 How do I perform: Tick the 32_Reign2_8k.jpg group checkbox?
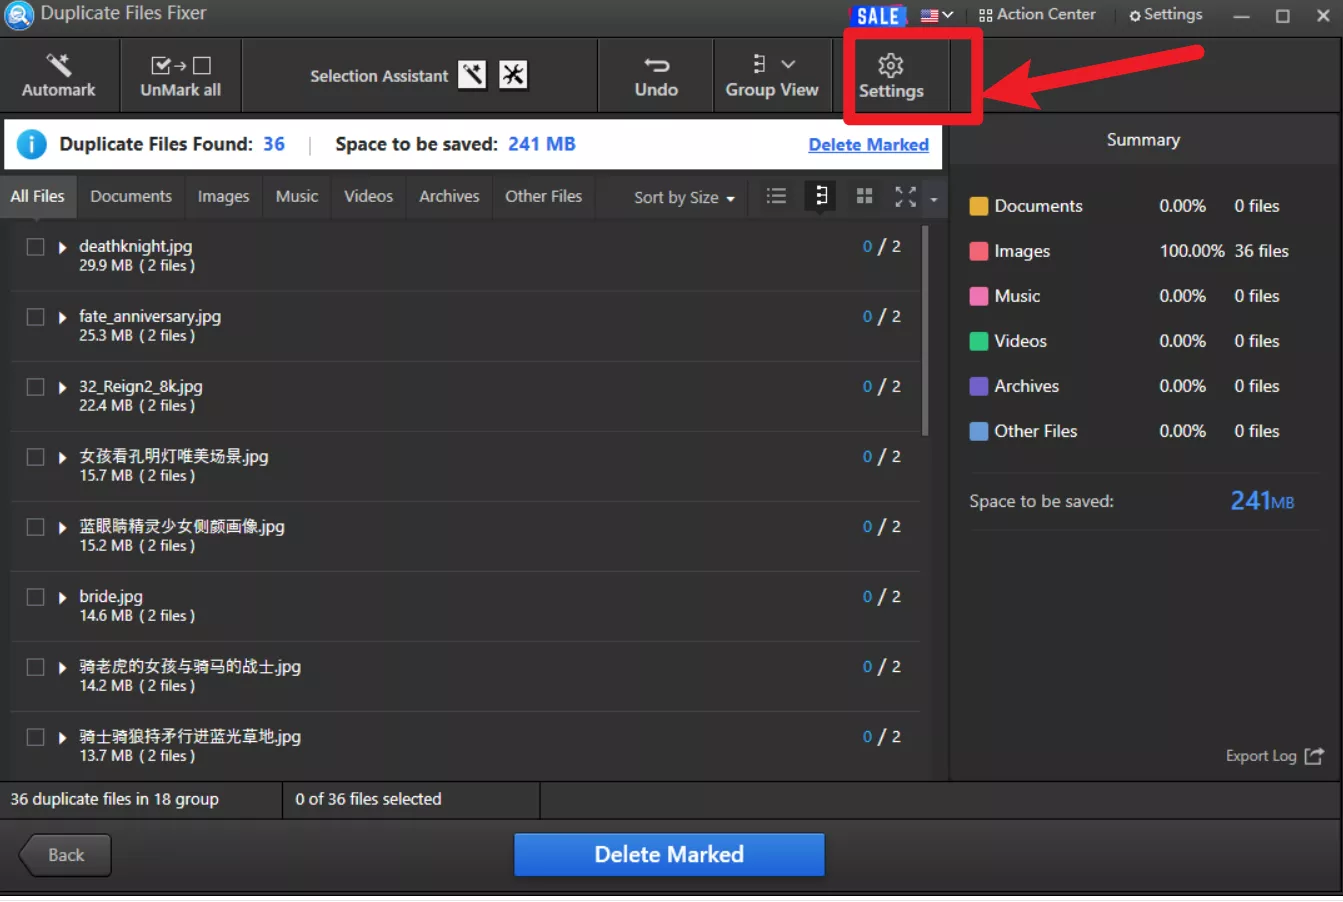click(36, 387)
